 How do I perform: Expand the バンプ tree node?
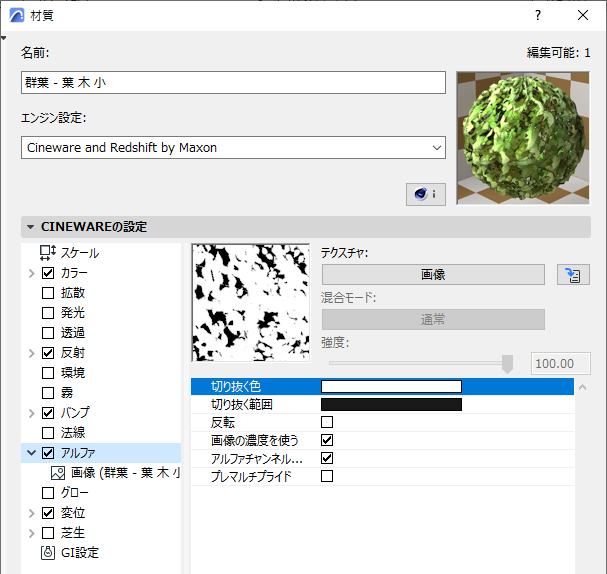pos(31,413)
